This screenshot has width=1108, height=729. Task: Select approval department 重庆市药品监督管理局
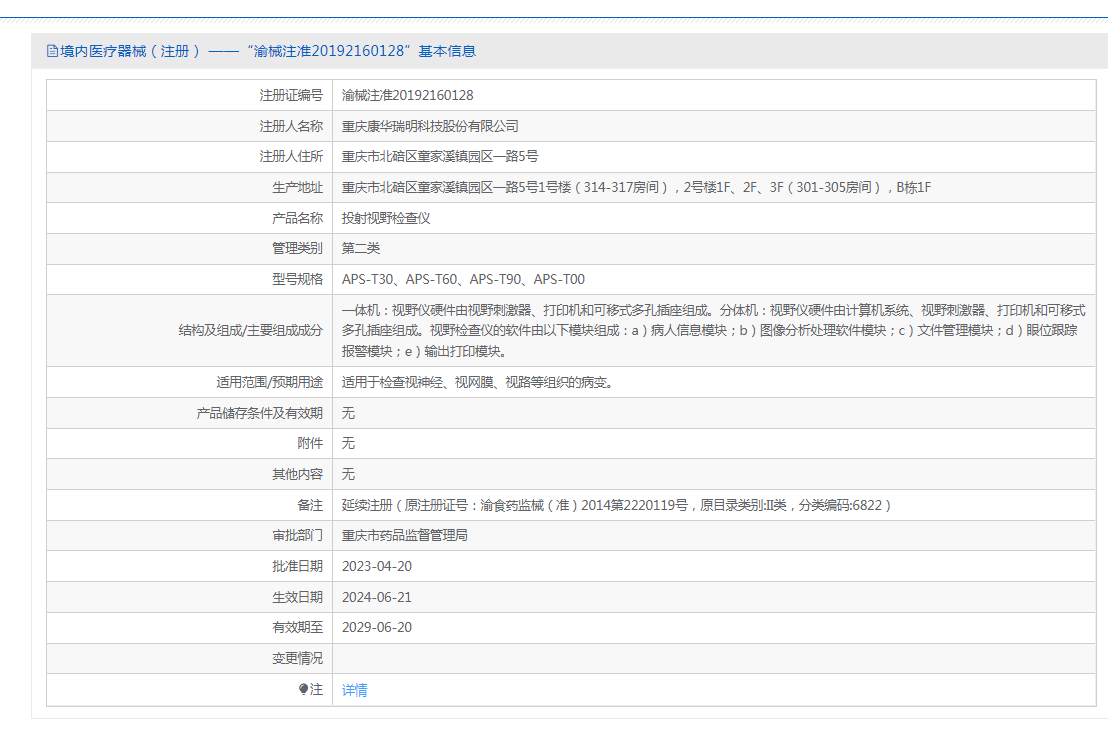point(404,536)
